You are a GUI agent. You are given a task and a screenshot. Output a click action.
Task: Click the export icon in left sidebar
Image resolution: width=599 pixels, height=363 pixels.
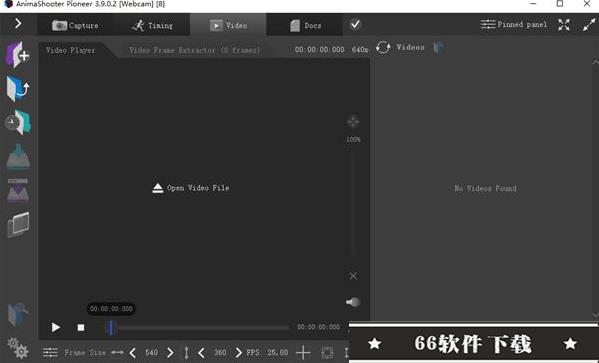[x=18, y=190]
